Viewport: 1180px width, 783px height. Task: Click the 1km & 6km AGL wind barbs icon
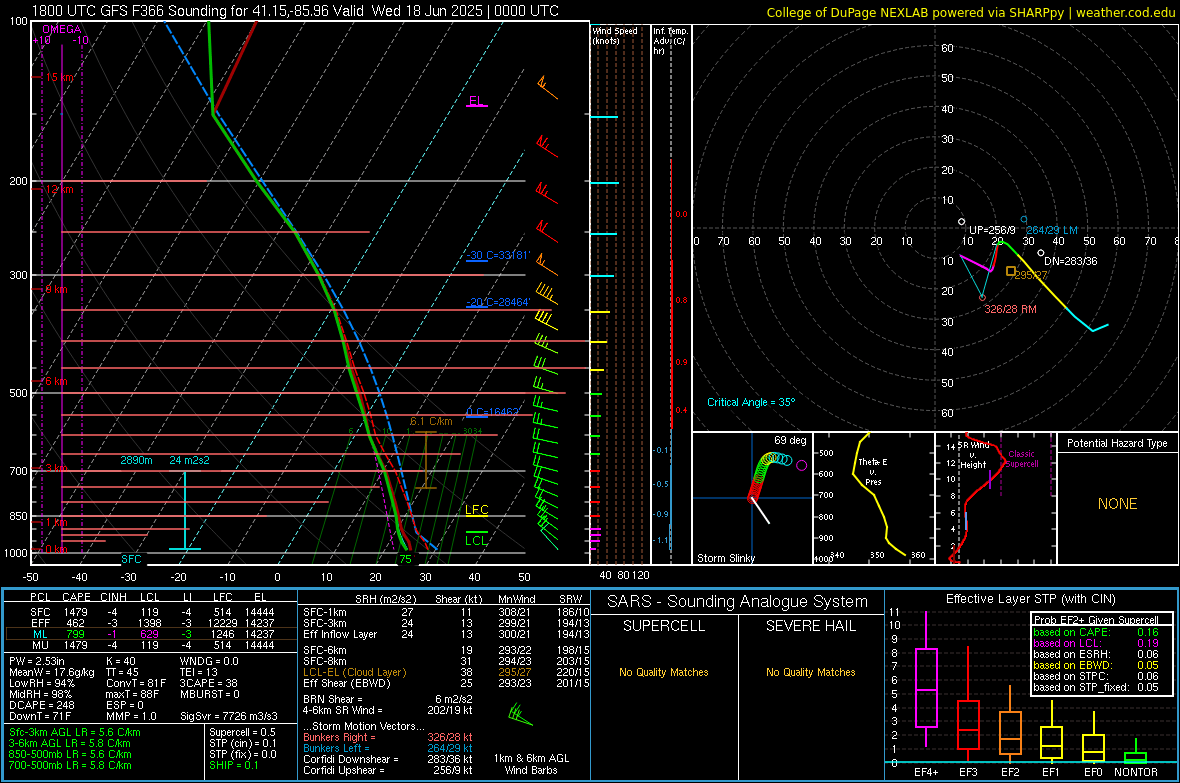520,714
